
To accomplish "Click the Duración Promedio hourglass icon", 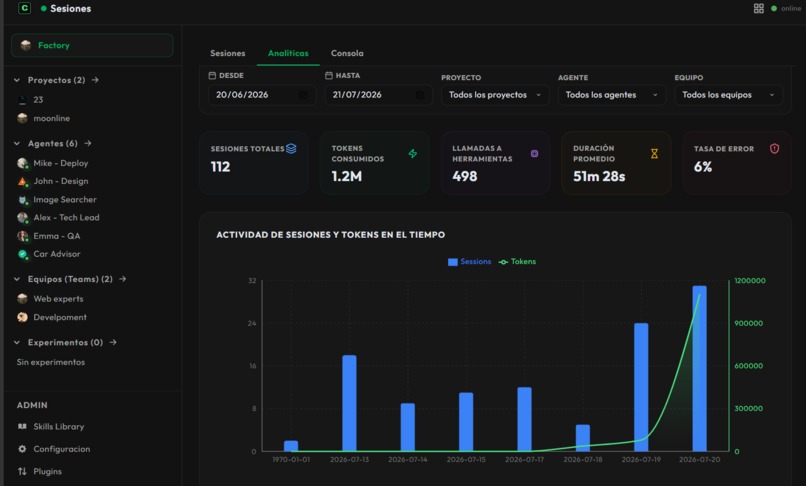I will tap(654, 153).
